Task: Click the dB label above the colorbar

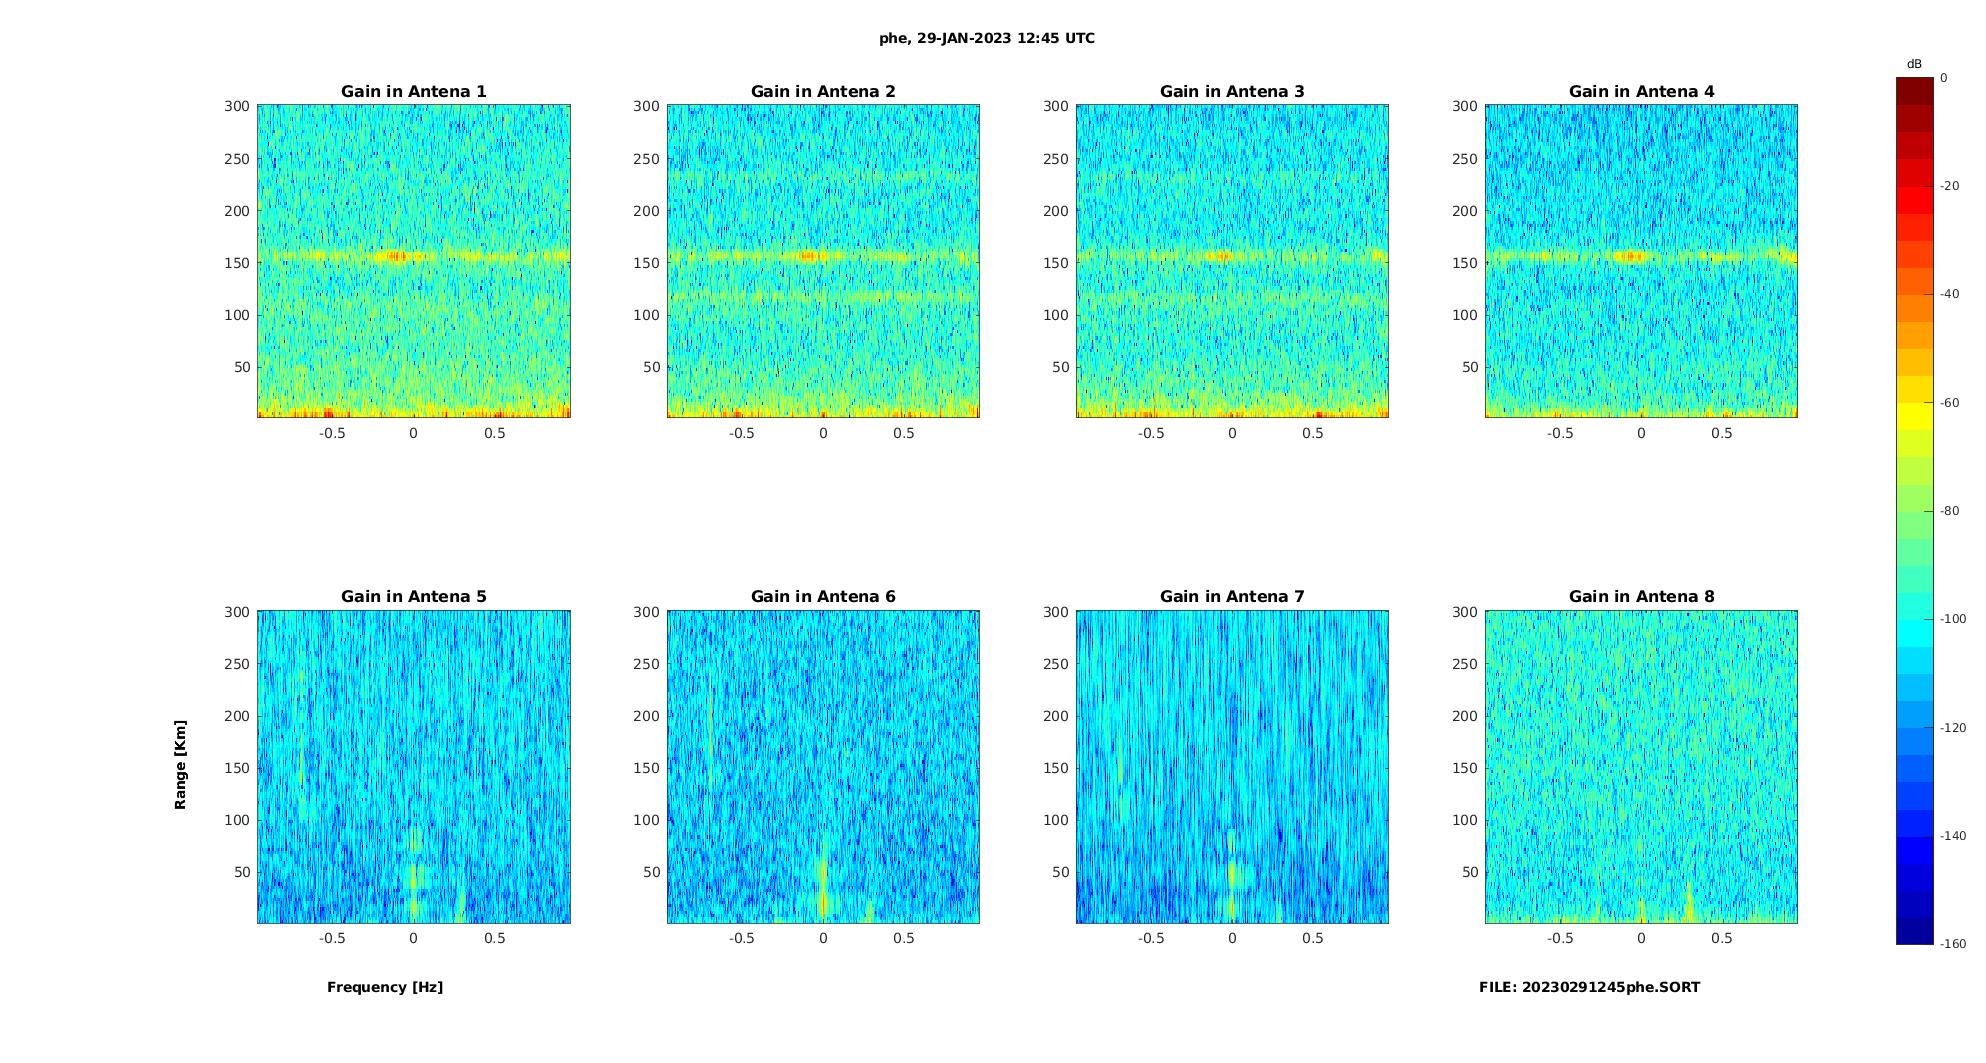Action: (x=1914, y=64)
